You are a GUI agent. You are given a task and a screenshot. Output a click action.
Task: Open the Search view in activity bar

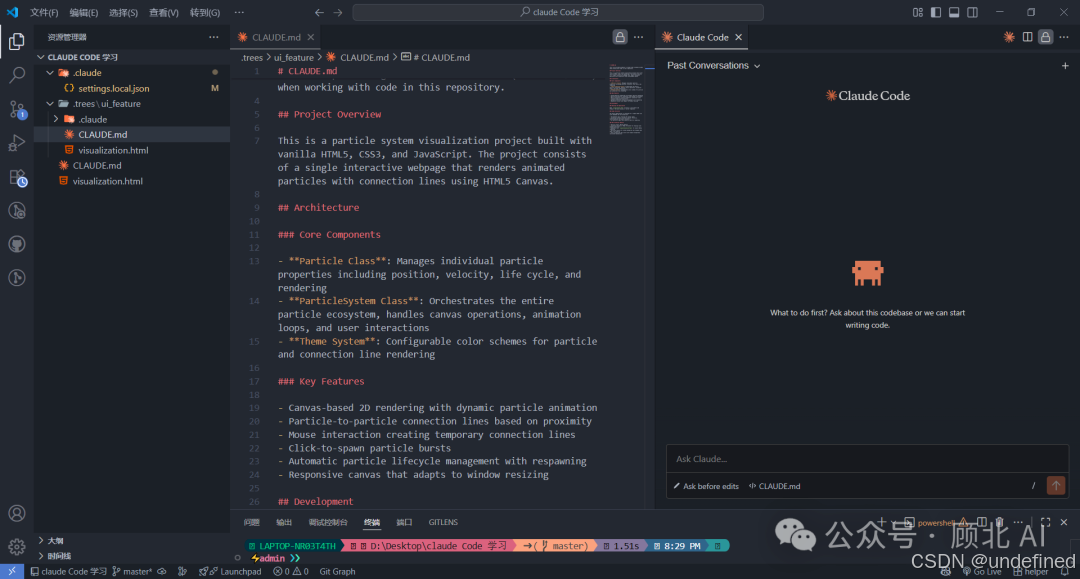[x=17, y=74]
